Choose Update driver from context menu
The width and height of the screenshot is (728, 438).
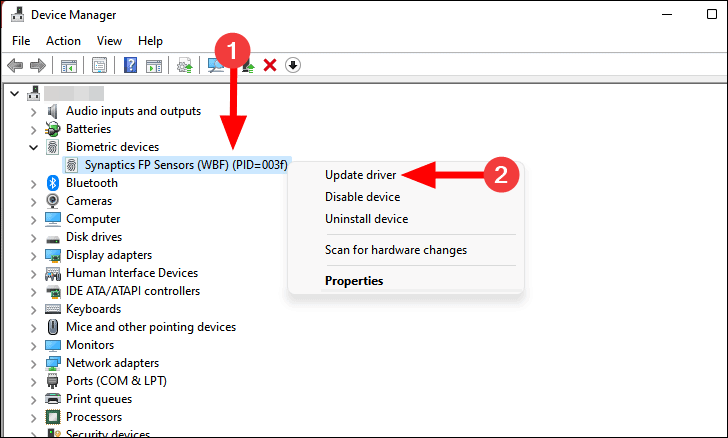[x=360, y=175]
